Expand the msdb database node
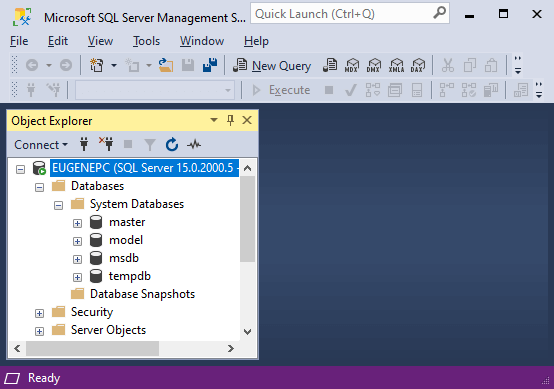 click(x=77, y=259)
